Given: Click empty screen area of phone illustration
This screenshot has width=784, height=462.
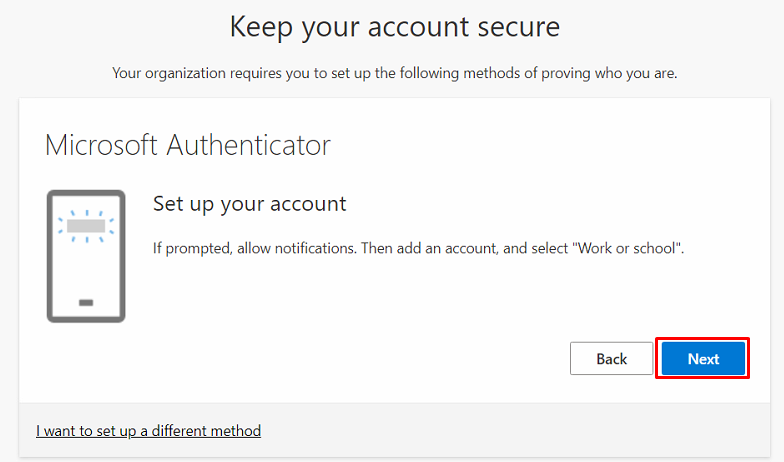Looking at the screenshot, I should (x=86, y=268).
